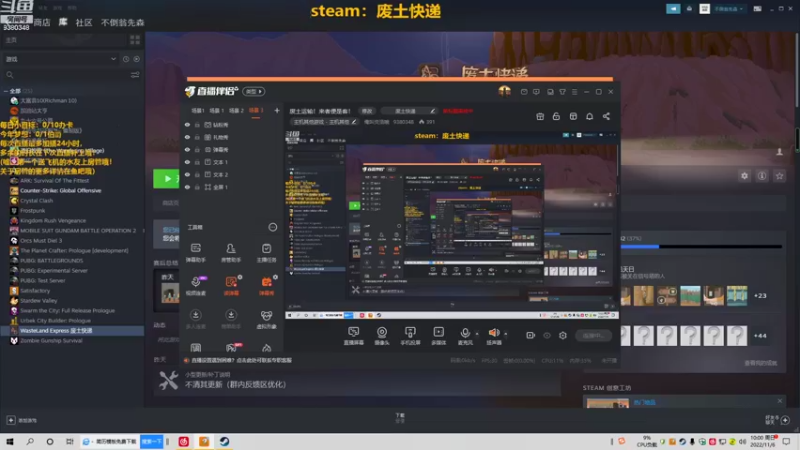Screen dimensions: 800x450
Task: Collapse the 工具箱 toolbox panel
Action: [272, 227]
